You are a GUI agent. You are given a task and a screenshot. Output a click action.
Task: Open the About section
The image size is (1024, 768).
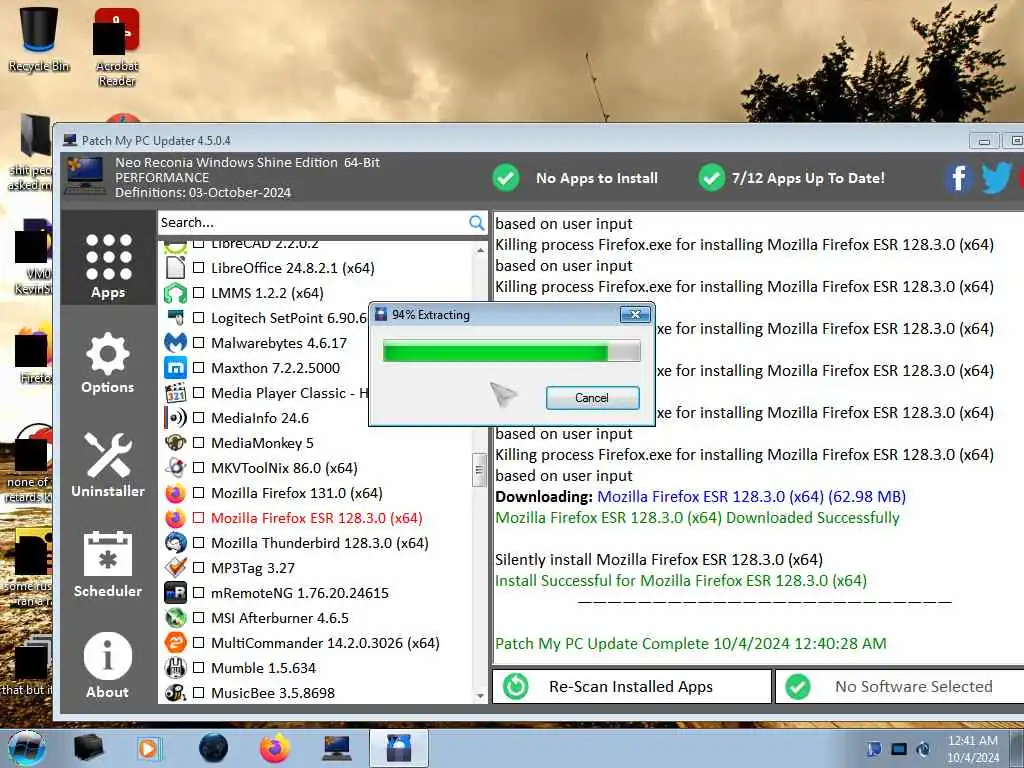point(108,665)
